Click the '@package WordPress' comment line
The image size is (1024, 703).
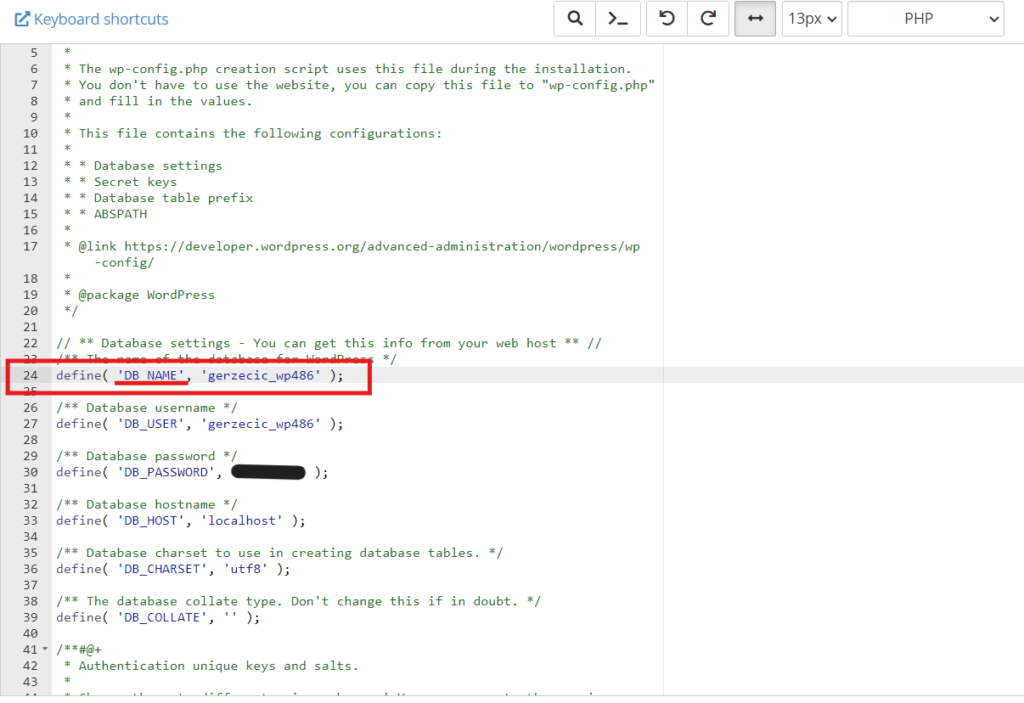coord(146,295)
